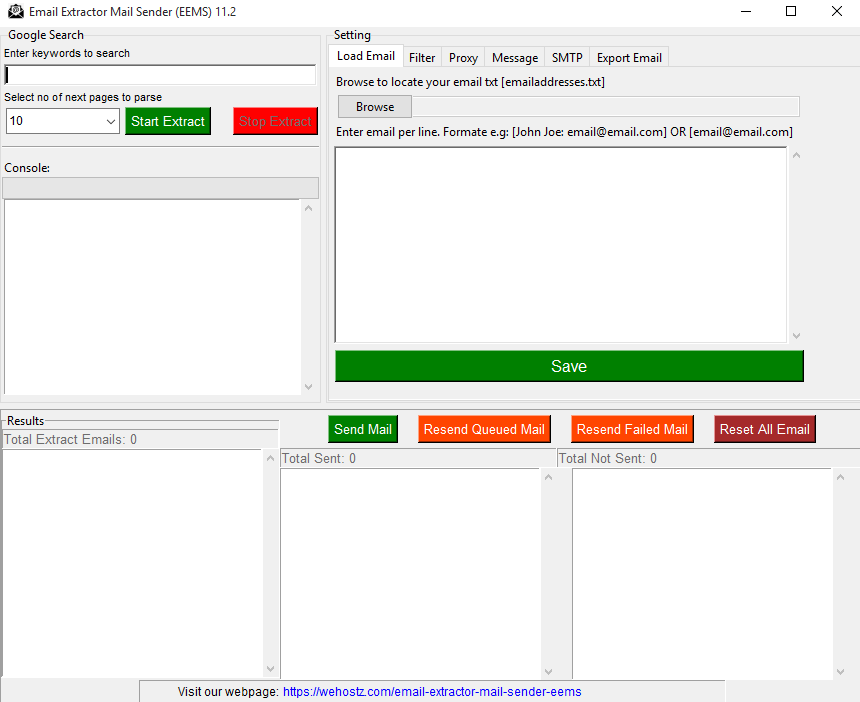The height and width of the screenshot is (702, 860).
Task: Click Total Not Sent scroll down arrow
Action: point(840,671)
